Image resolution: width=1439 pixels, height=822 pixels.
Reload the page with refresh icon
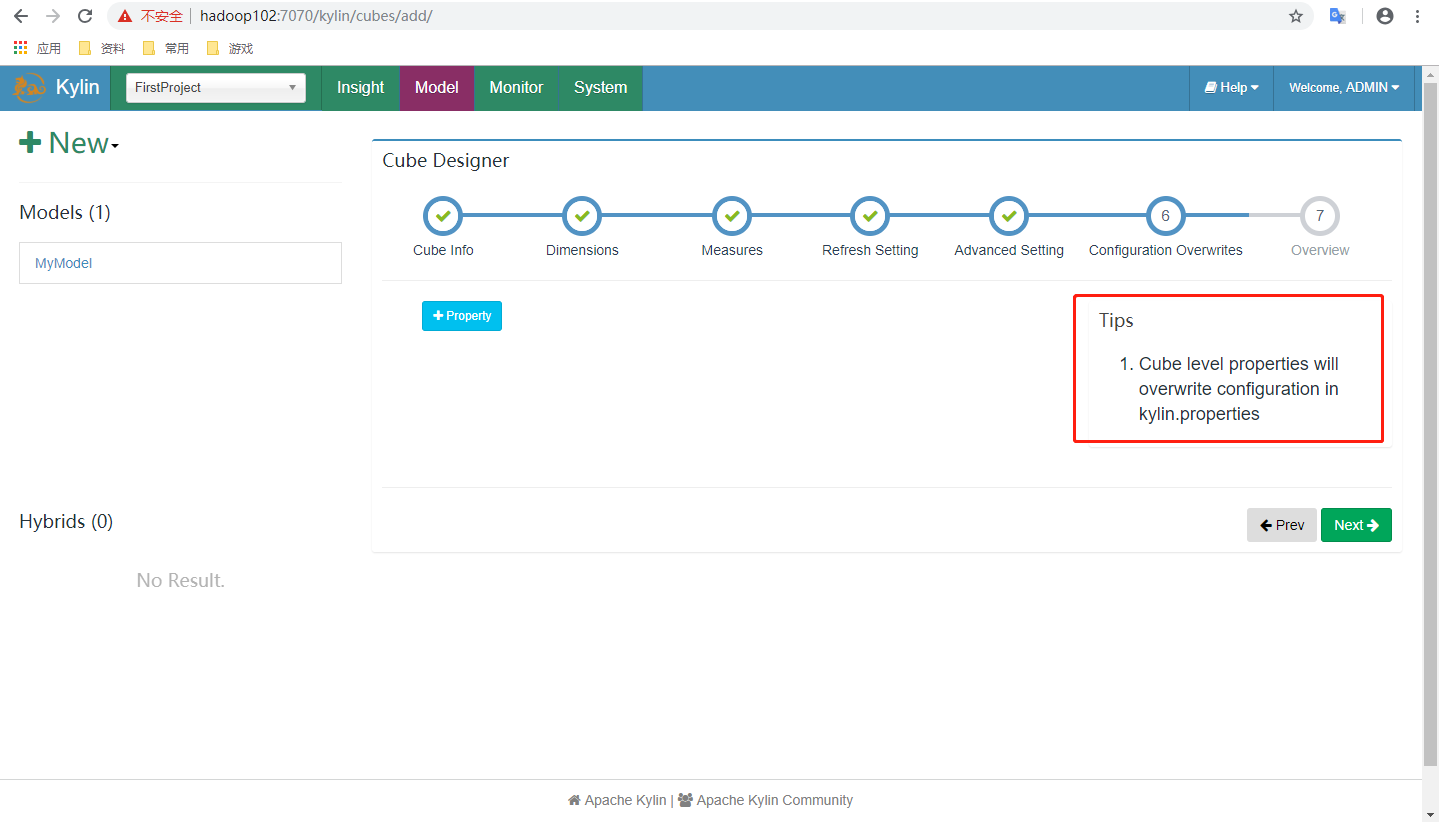[x=85, y=16]
